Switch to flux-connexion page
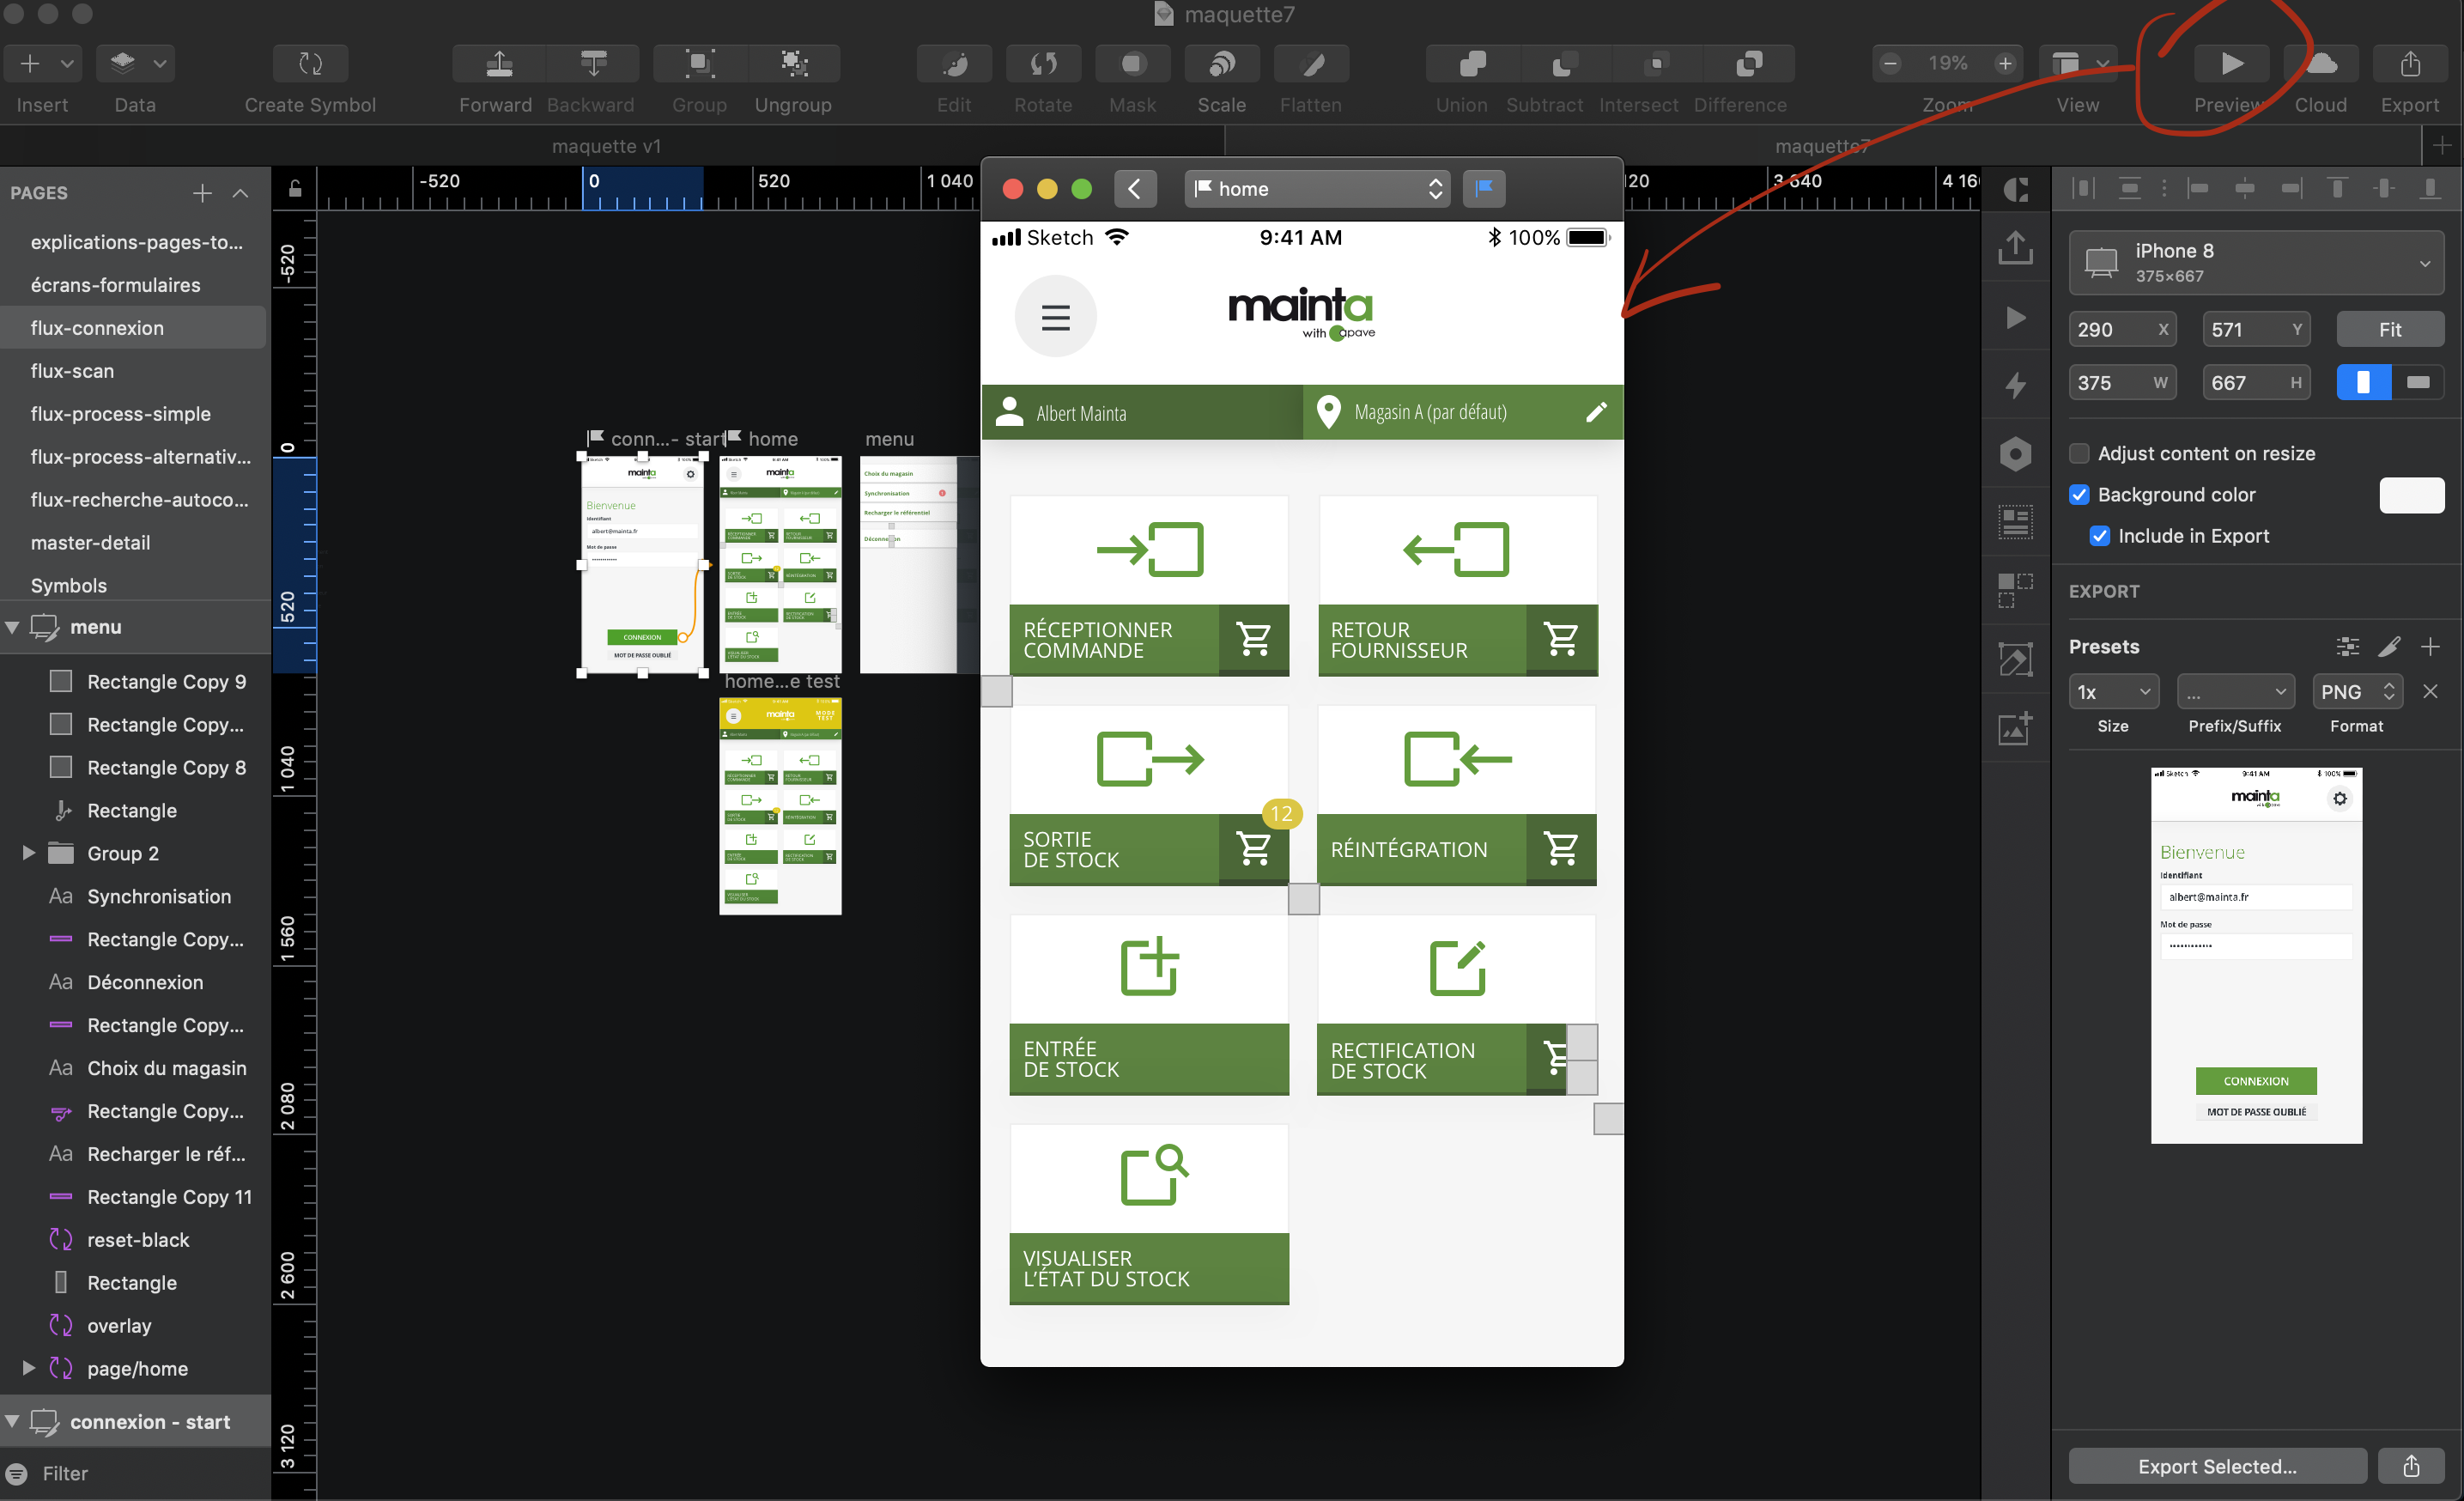The height and width of the screenshot is (1501, 2464). (x=97, y=327)
